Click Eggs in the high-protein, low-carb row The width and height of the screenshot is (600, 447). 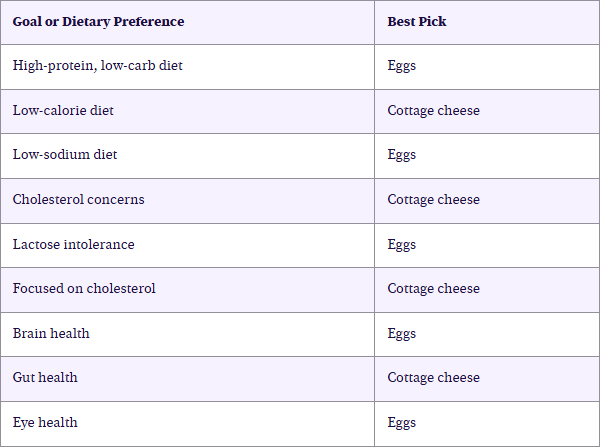click(x=402, y=66)
